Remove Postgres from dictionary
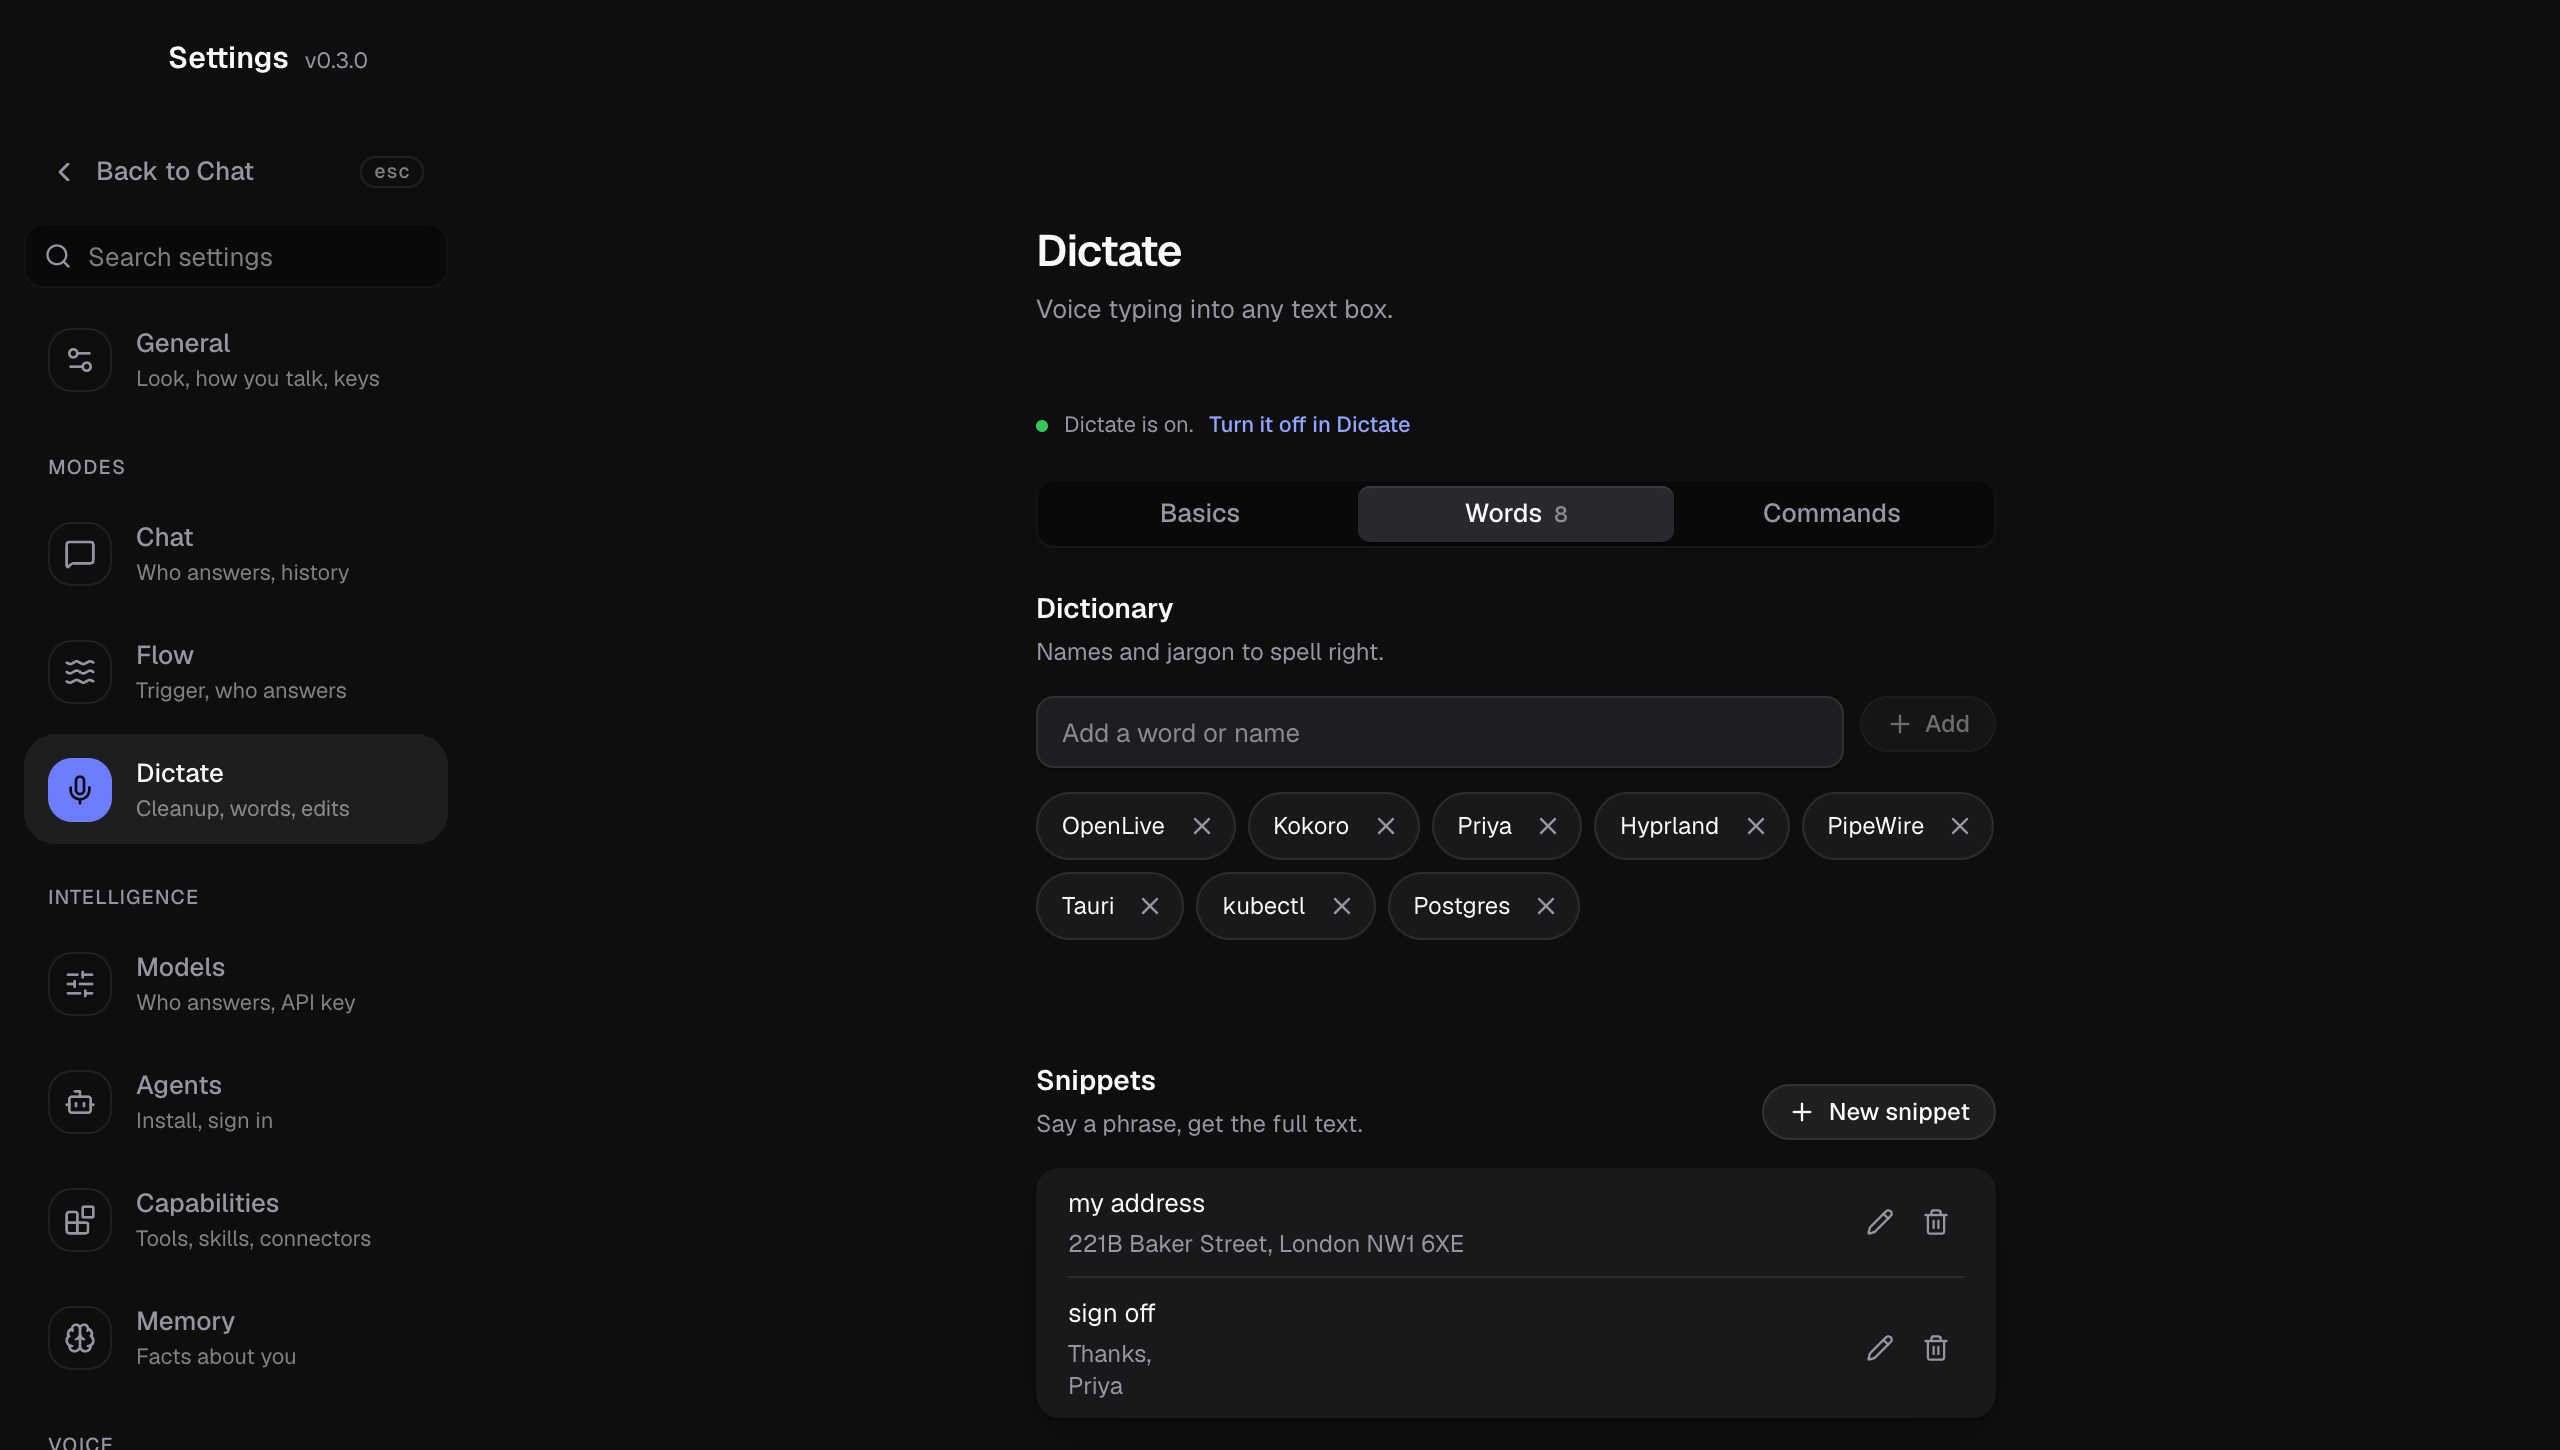2560x1450 pixels. (1546, 906)
